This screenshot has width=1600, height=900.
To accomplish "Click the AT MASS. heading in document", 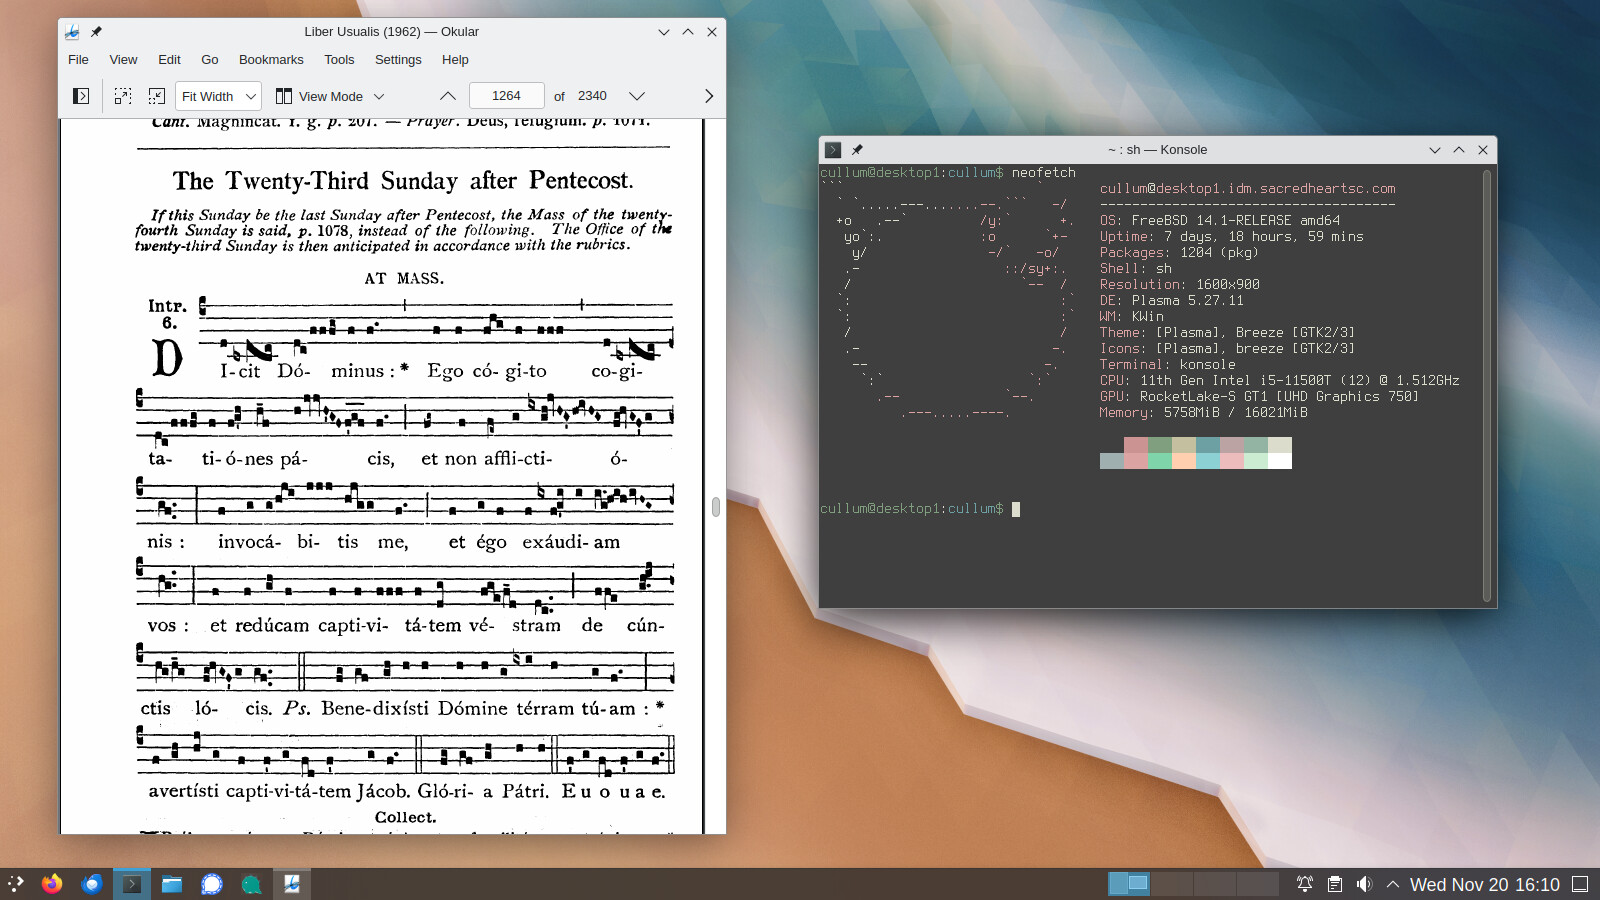I will coord(404,279).
